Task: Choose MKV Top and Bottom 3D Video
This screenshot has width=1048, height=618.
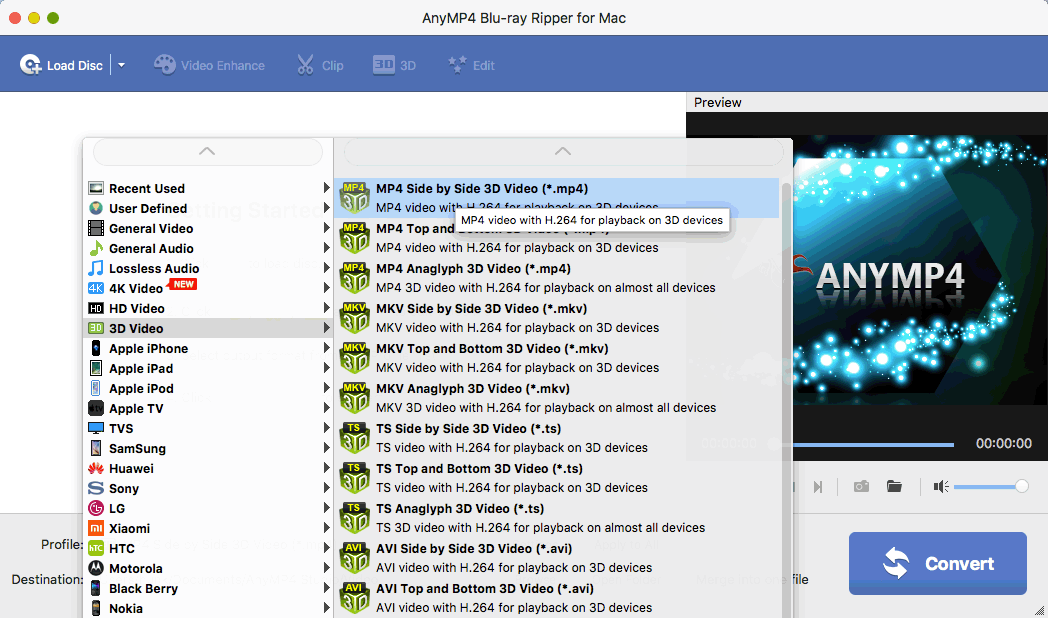Action: 557,358
